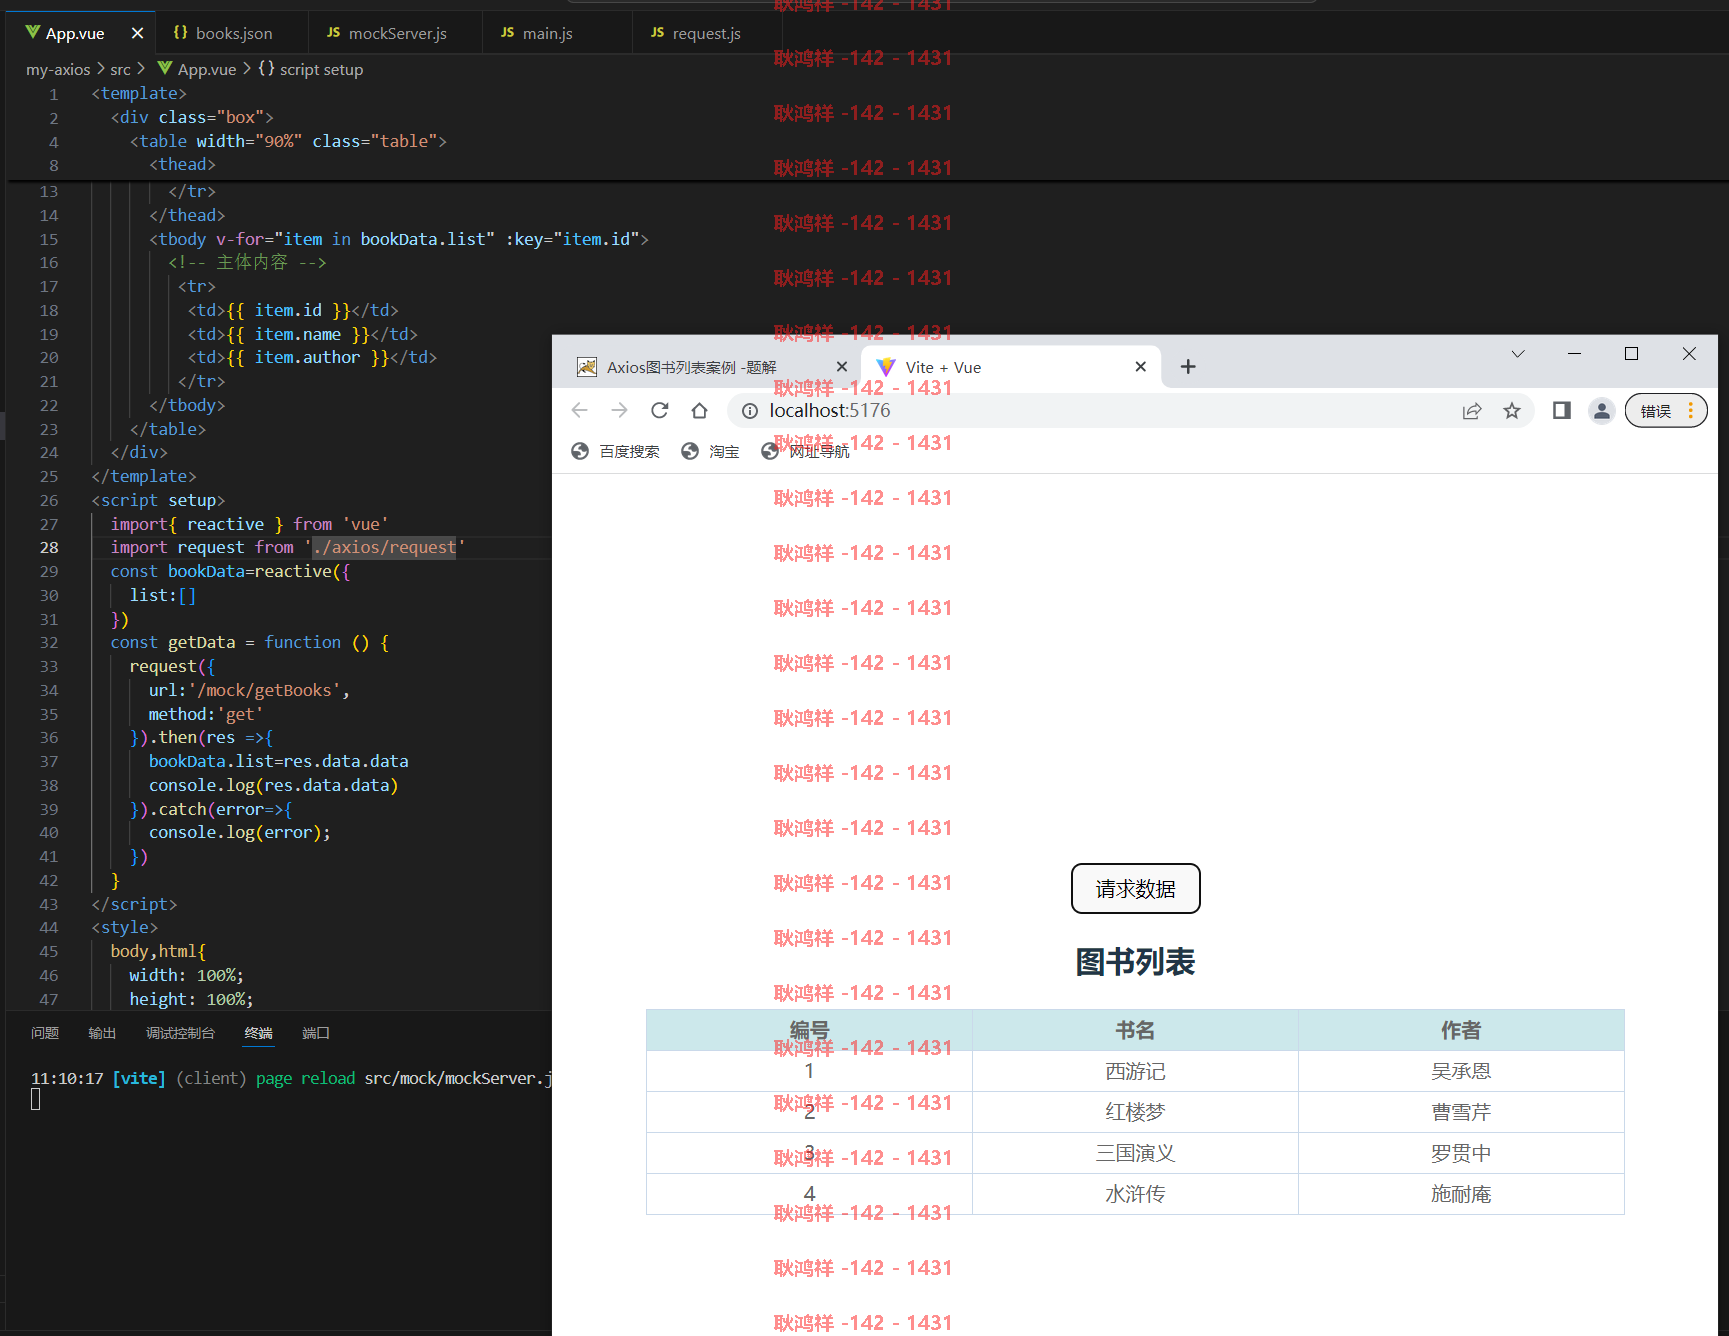This screenshot has width=1729, height=1336.
Task: Select the 水浒传 table cell
Action: (x=1135, y=1194)
